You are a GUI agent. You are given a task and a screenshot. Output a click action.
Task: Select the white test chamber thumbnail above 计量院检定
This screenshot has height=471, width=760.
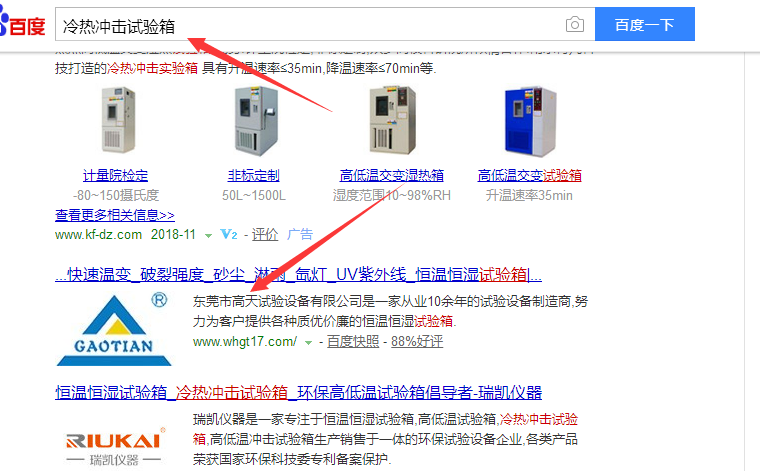click(x=118, y=120)
